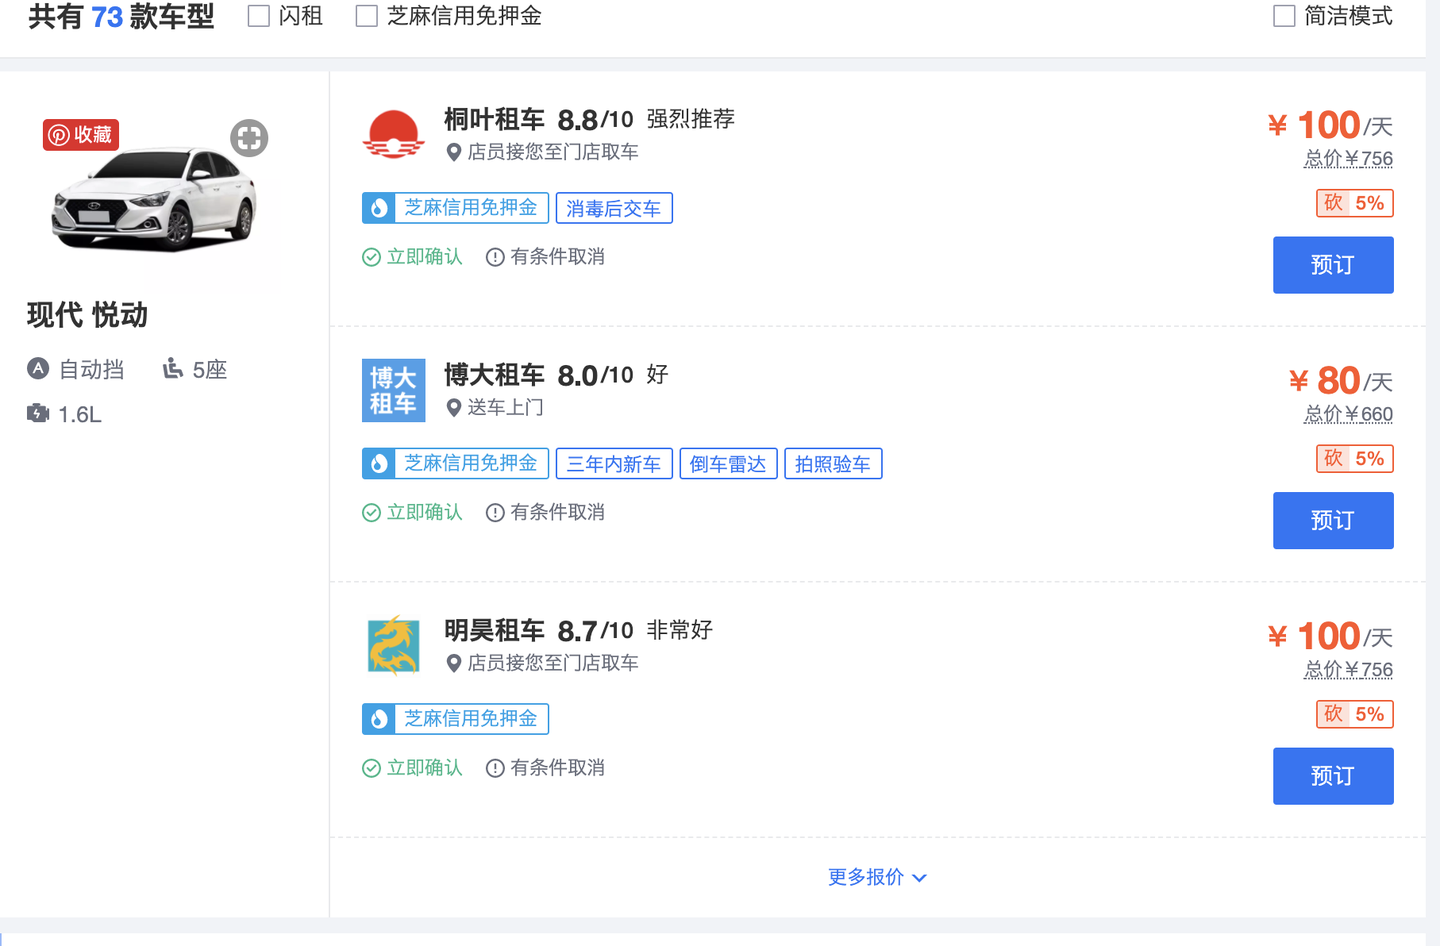Image resolution: width=1440 pixels, height=946 pixels.
Task: Open 博大租车 vendor name
Action: tap(494, 375)
